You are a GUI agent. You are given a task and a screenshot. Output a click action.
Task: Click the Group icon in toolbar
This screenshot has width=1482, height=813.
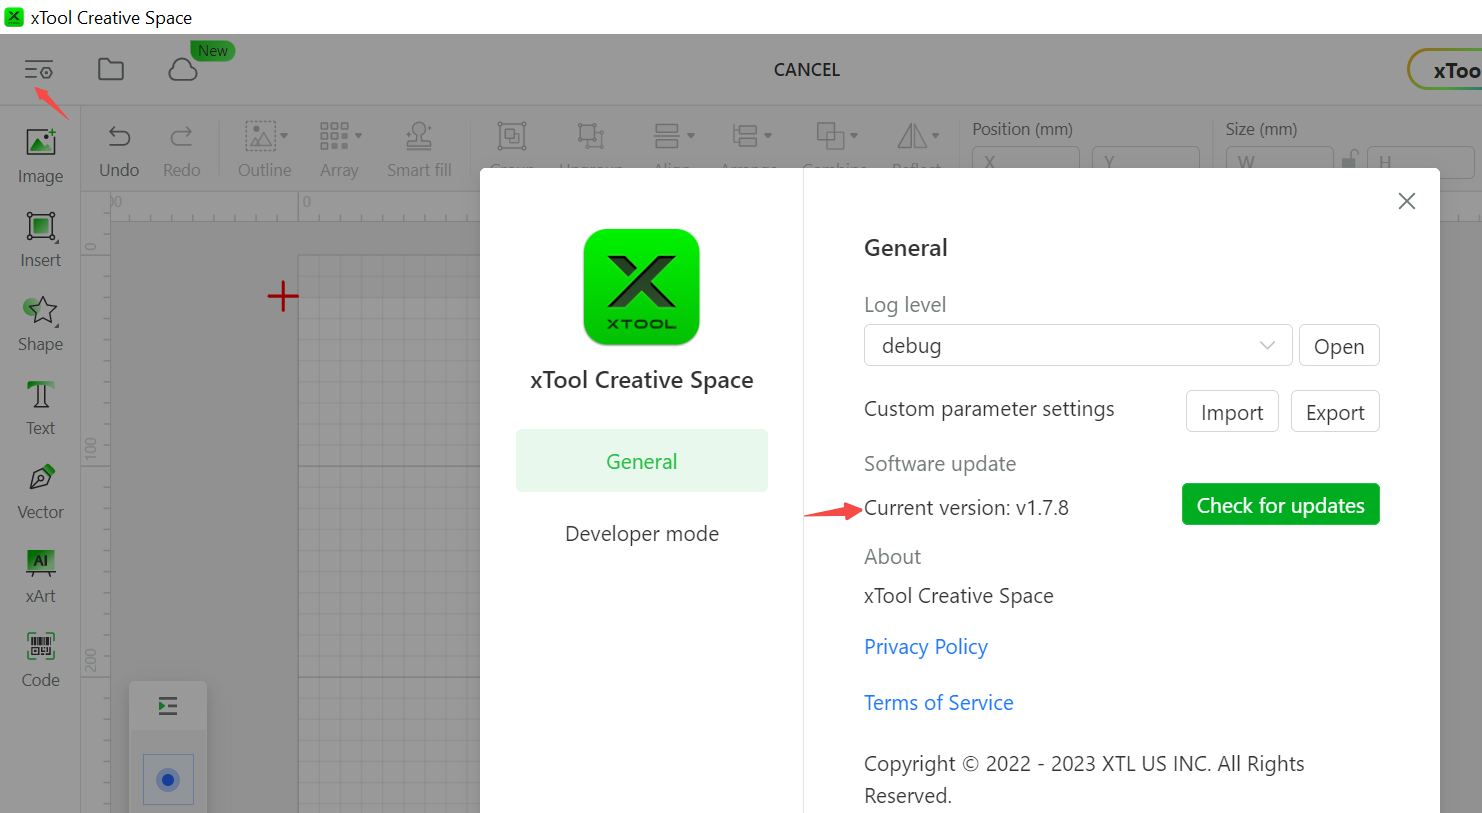[512, 136]
